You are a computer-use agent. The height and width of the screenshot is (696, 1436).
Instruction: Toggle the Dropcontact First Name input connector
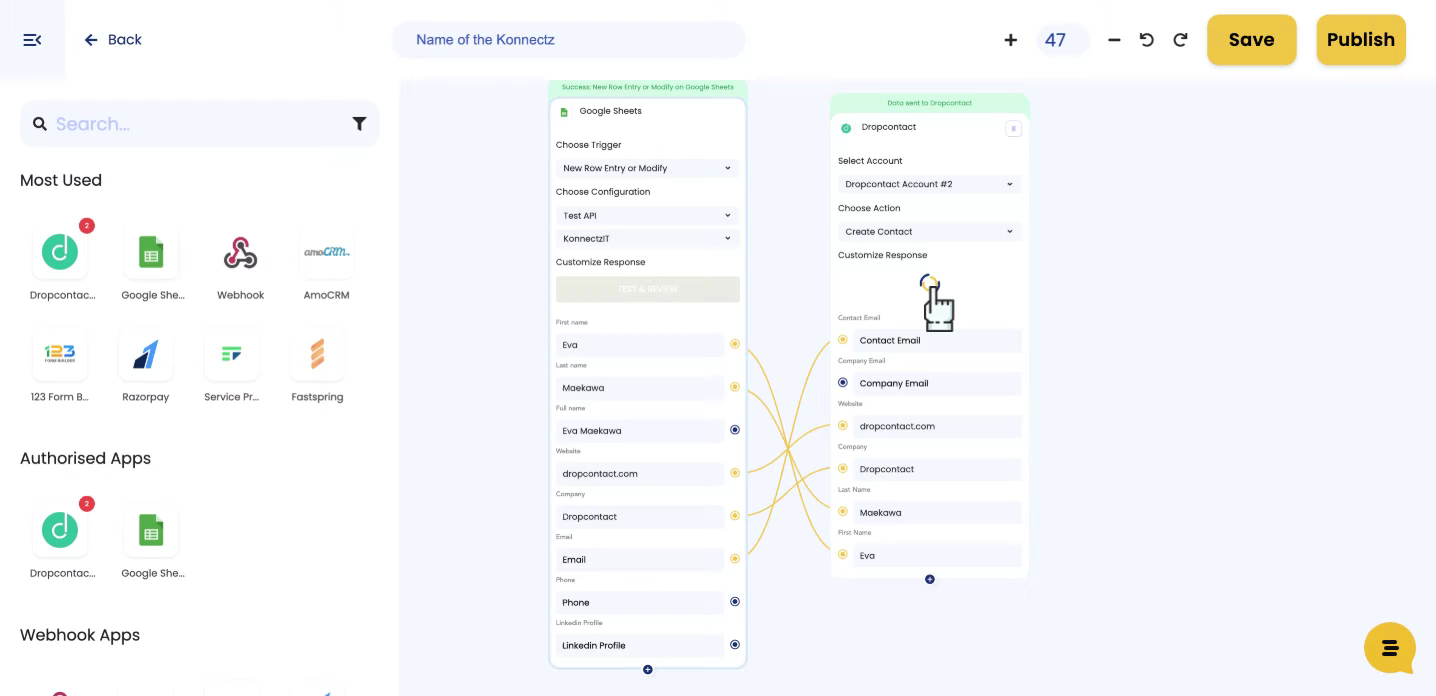[x=843, y=555]
